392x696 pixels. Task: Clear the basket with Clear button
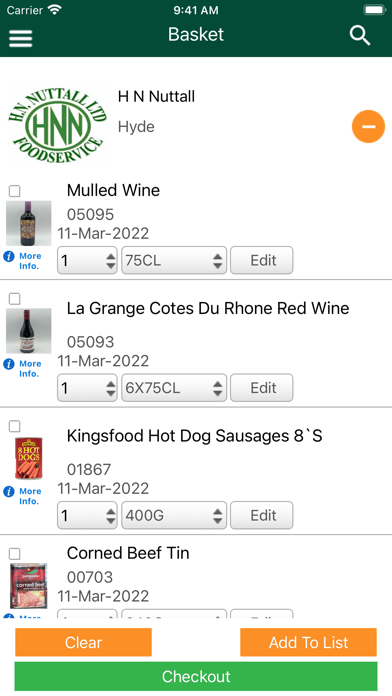tap(83, 642)
